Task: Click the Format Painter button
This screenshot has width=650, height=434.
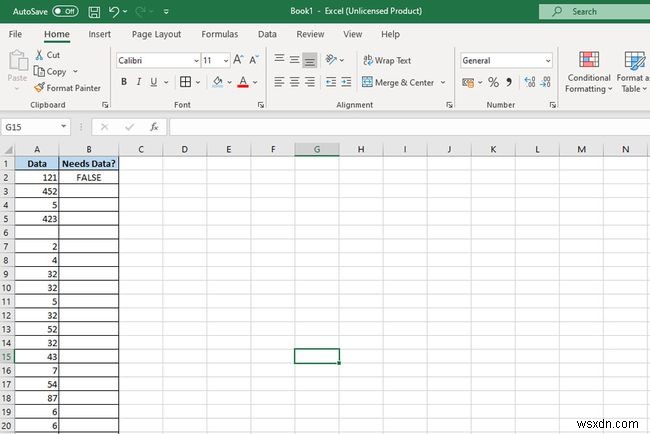Action: [67, 88]
